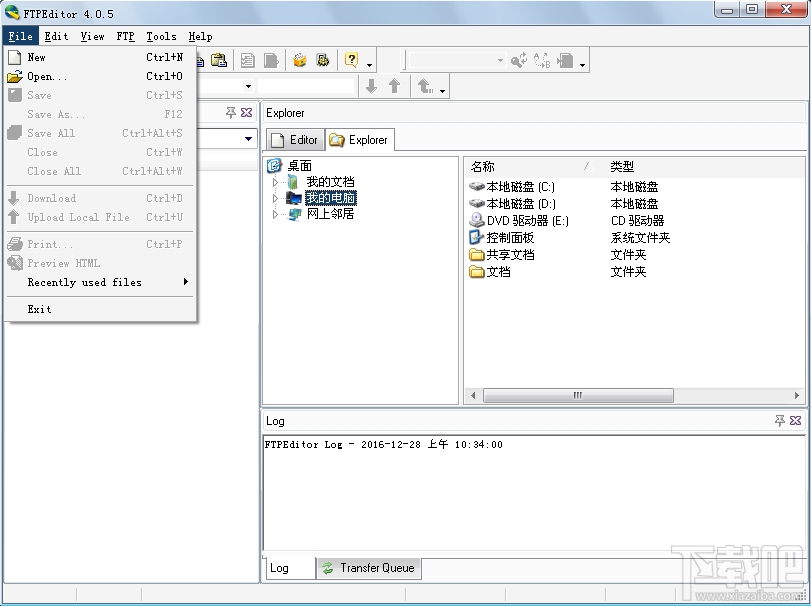
Task: Open the FTP toolbar overflow arrow
Action: click(x=442, y=90)
